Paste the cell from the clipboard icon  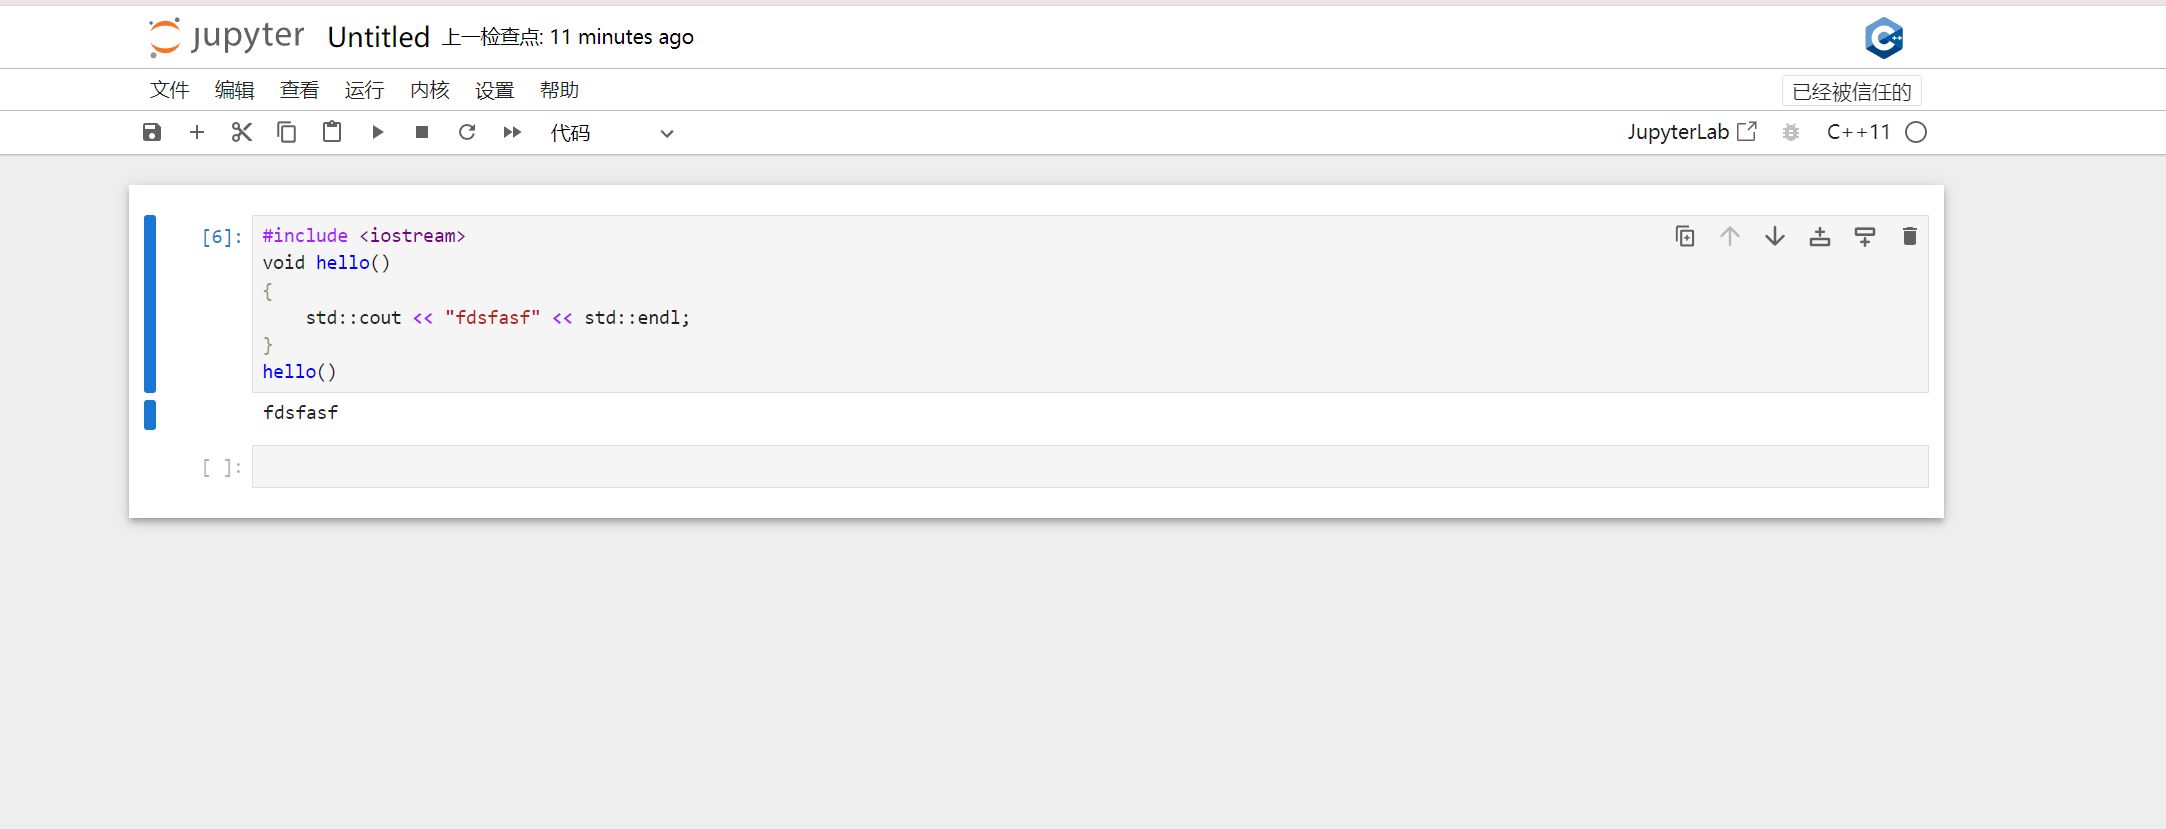click(332, 132)
